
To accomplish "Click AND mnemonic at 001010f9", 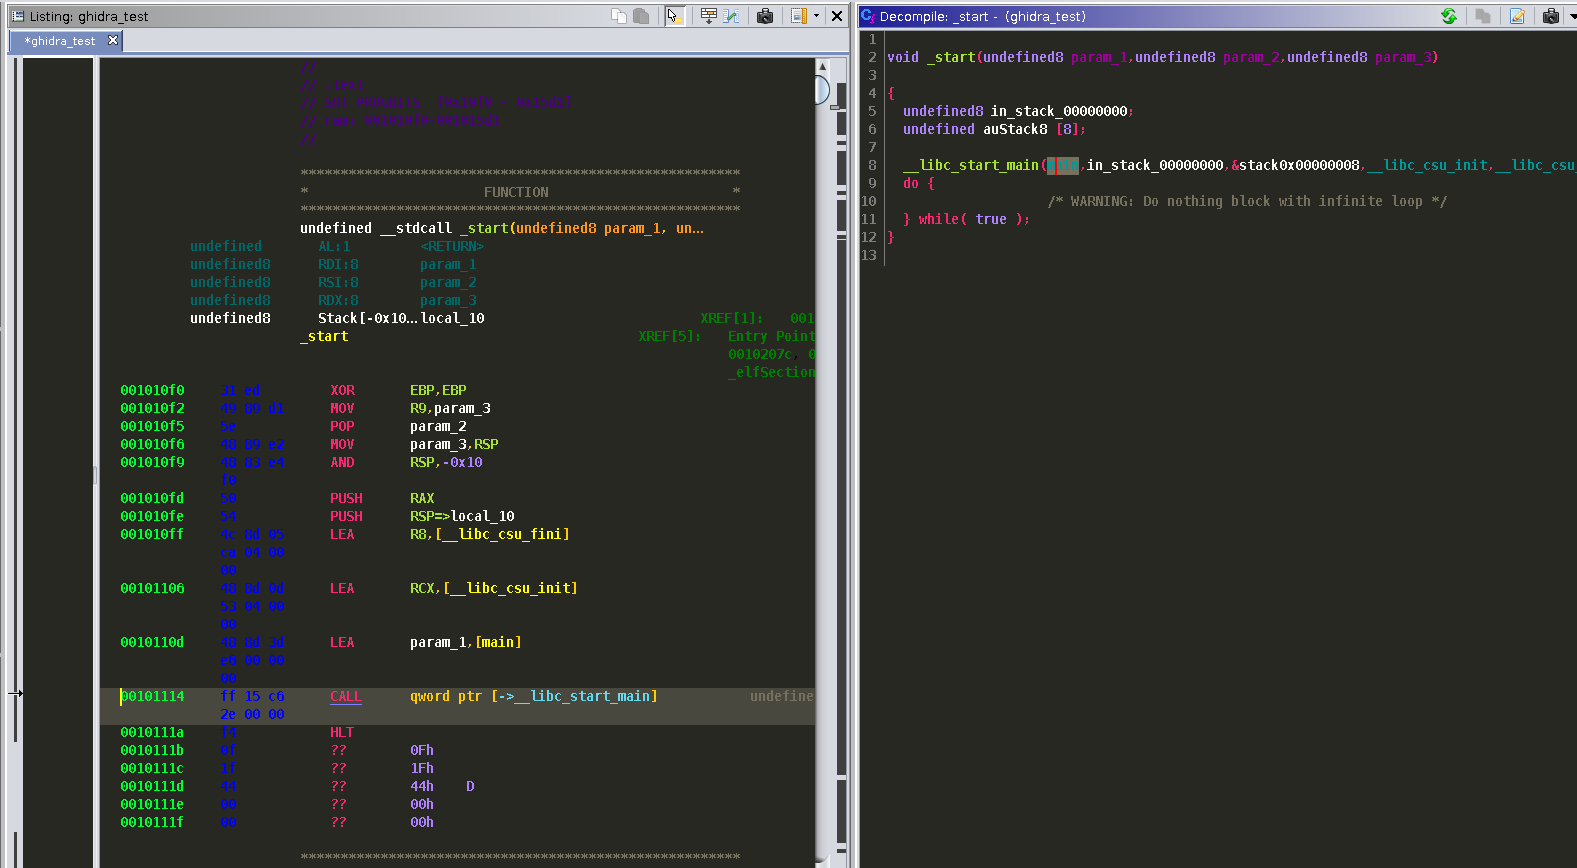I will coord(342,462).
